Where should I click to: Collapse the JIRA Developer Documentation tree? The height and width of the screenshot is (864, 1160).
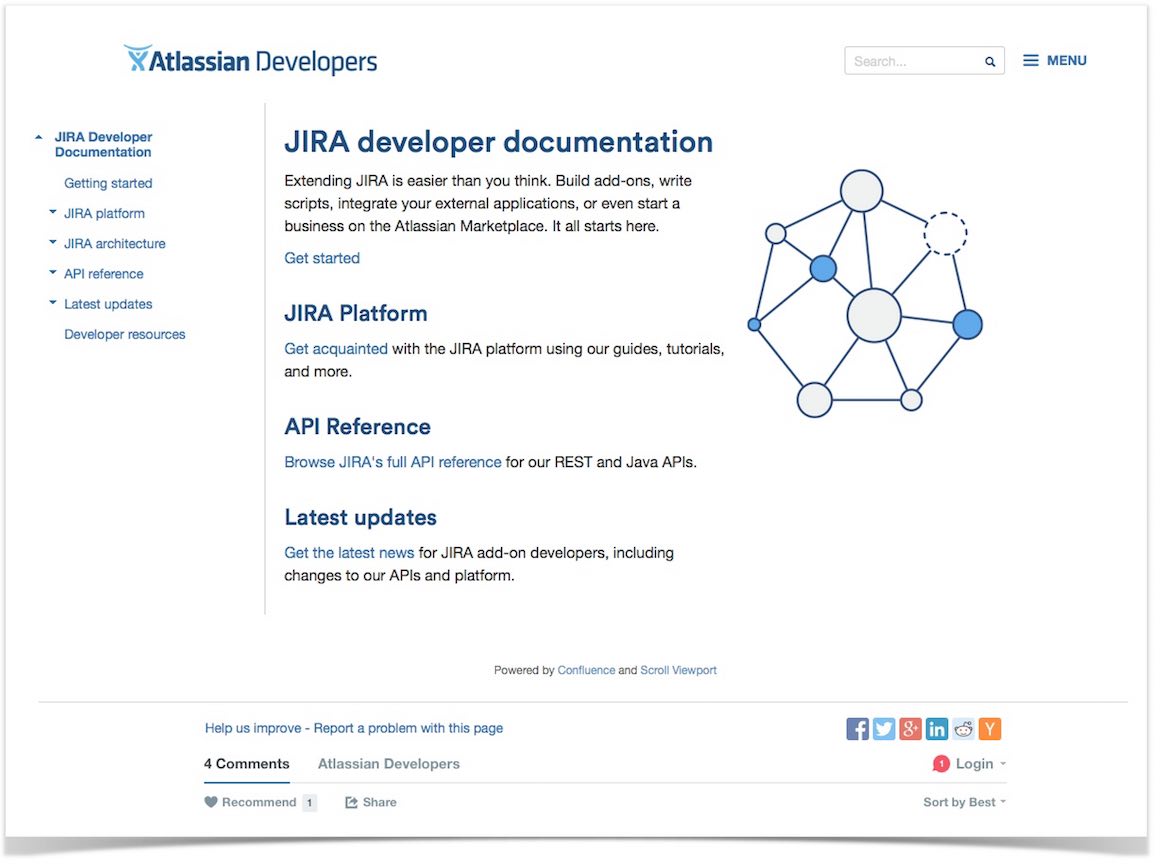click(x=38, y=138)
